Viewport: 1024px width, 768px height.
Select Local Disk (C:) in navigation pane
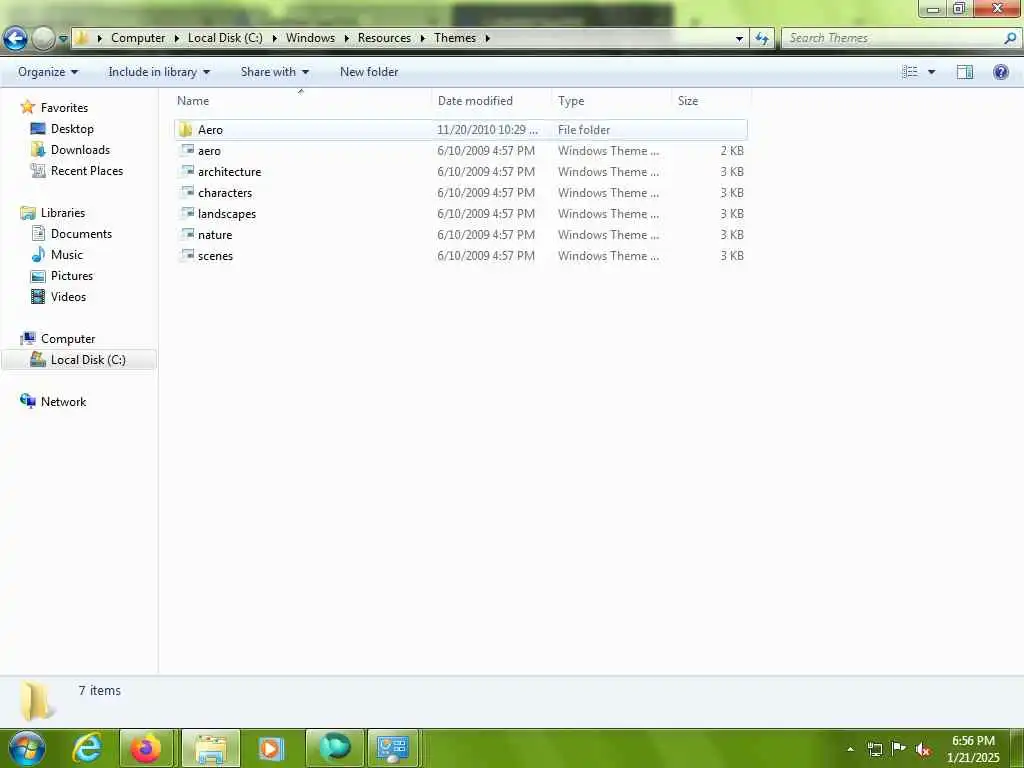[x=79, y=360]
